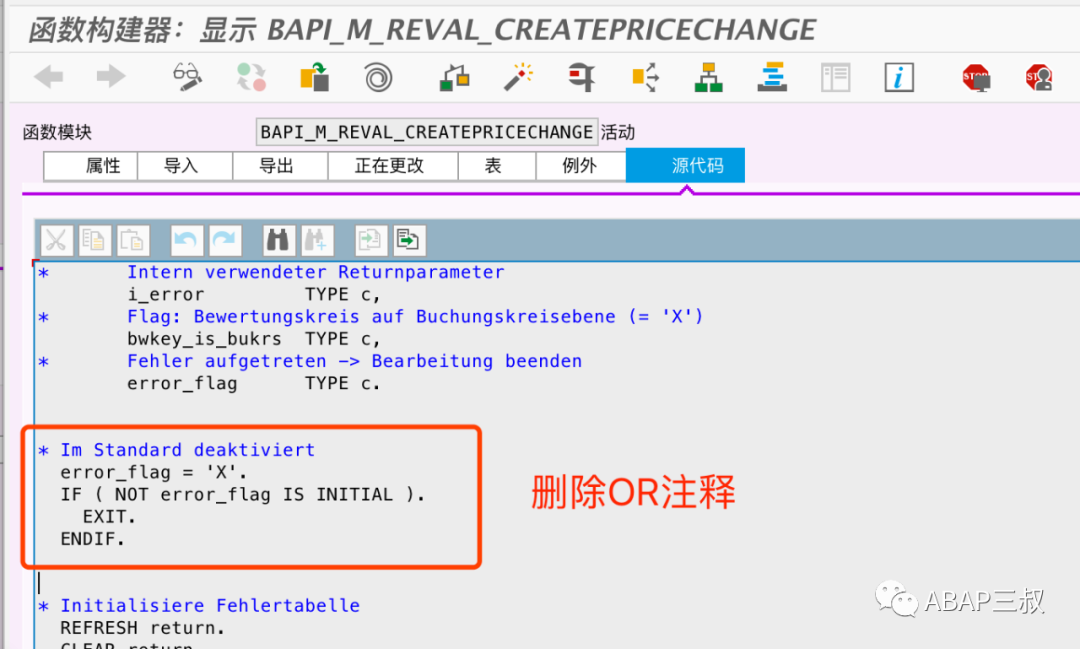Click the navigation window stack icon

tap(772, 76)
